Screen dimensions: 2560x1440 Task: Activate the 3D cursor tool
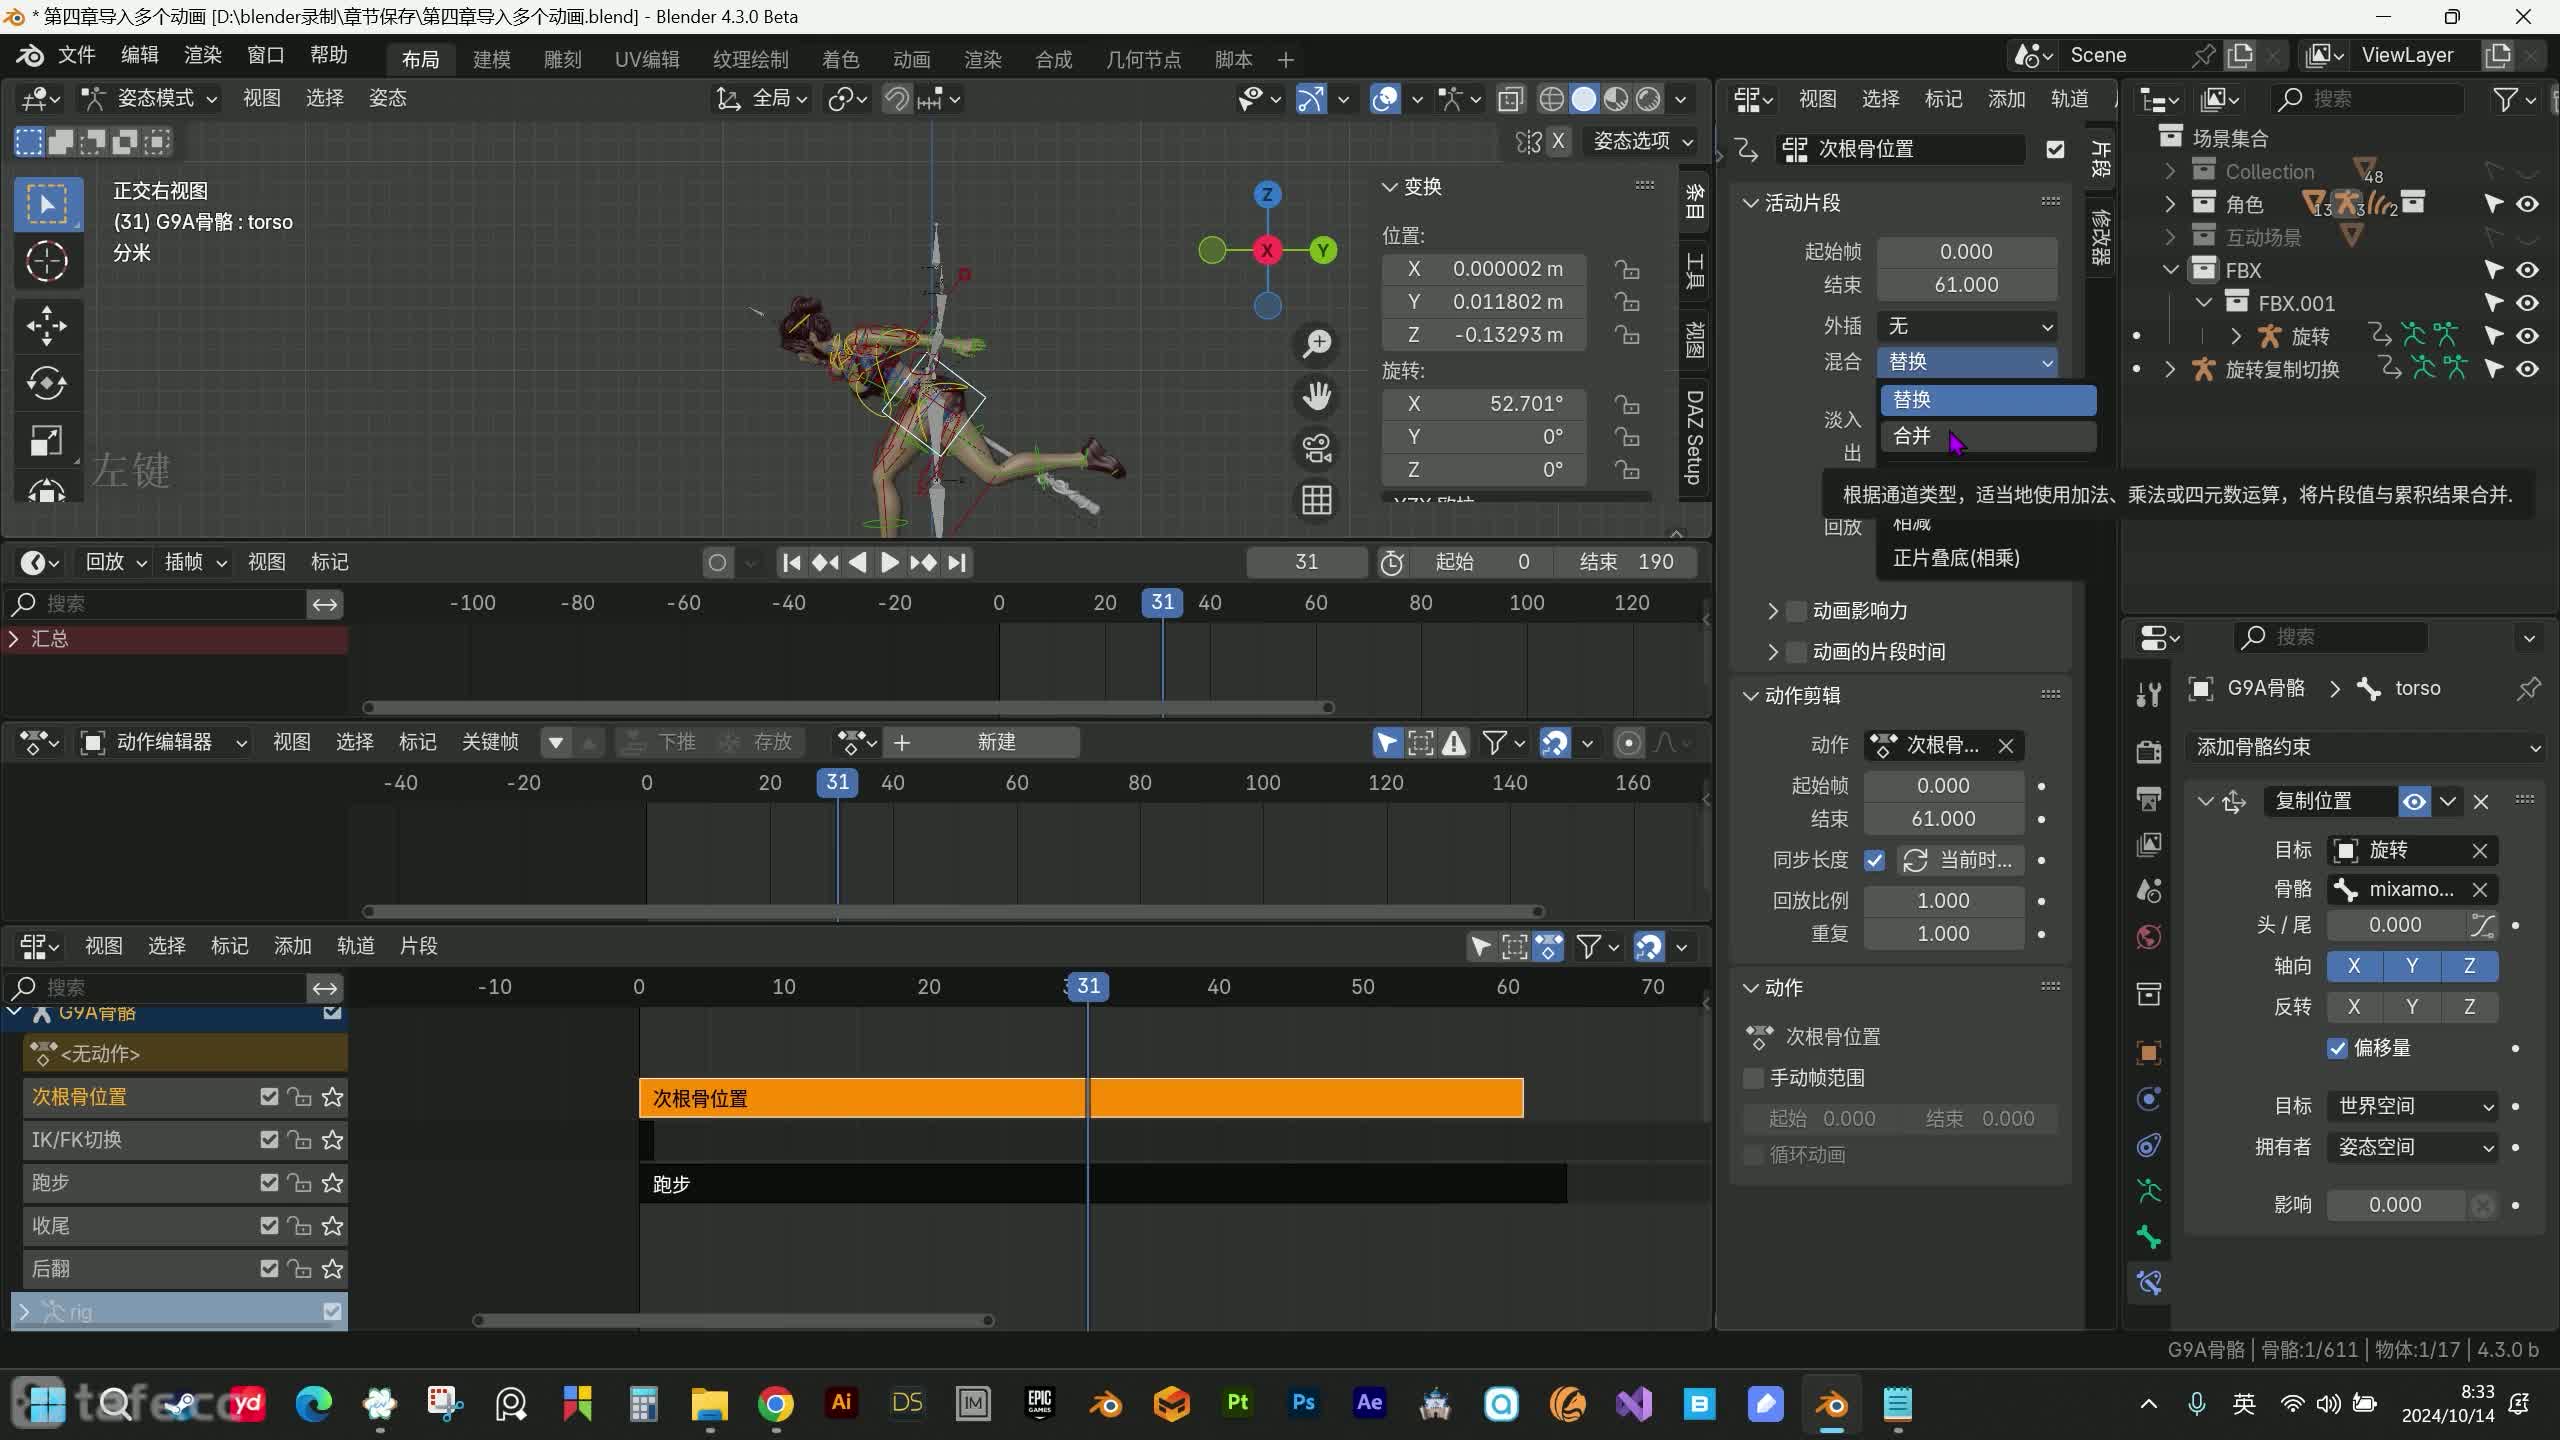[46, 262]
